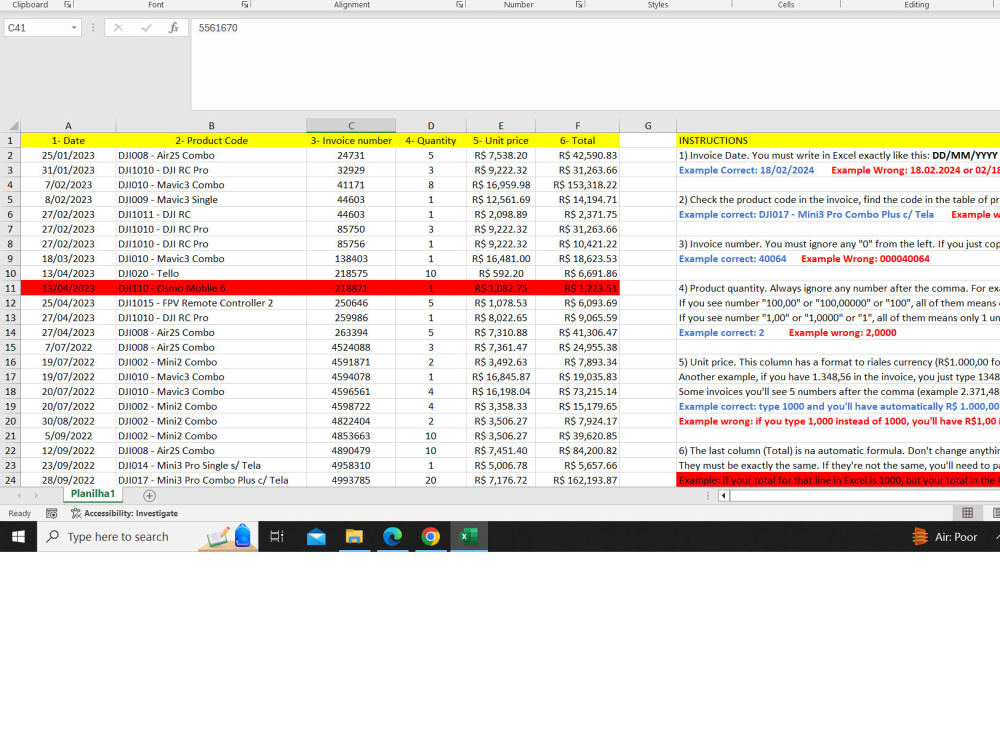Select column C header
Image resolution: width=1000 pixels, height=750 pixels.
click(x=351, y=126)
